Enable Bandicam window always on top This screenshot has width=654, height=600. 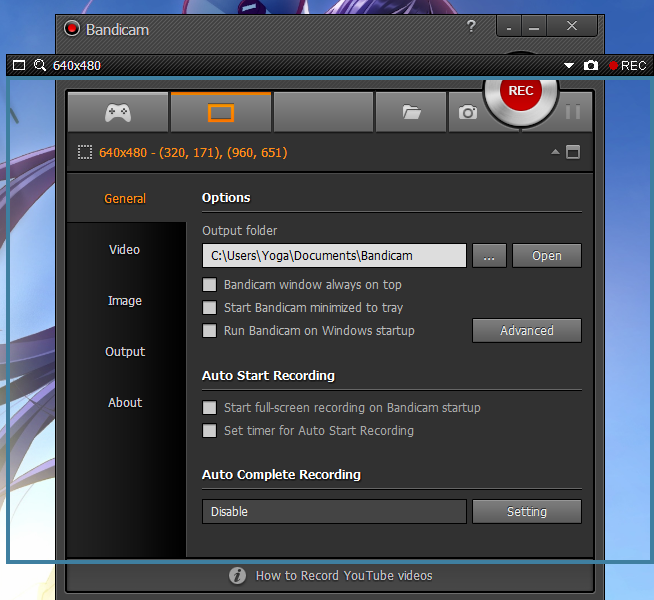coord(209,285)
